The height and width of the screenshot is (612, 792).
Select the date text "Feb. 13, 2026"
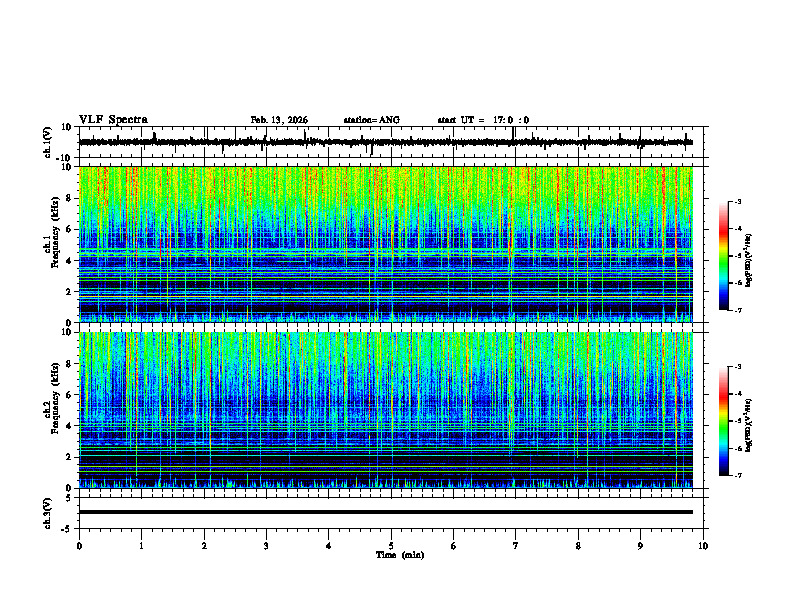(279, 120)
